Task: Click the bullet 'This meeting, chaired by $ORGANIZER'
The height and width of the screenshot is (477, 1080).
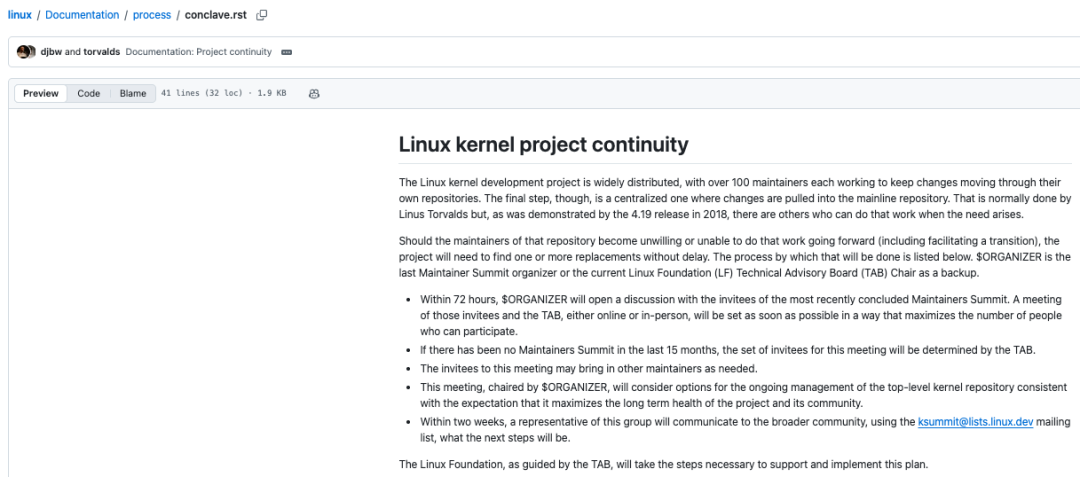Action: pos(743,395)
